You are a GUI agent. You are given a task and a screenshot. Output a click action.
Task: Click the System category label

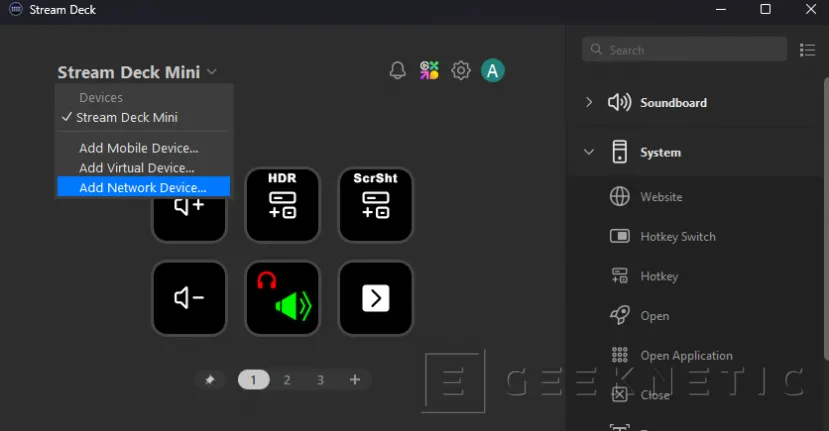660,152
